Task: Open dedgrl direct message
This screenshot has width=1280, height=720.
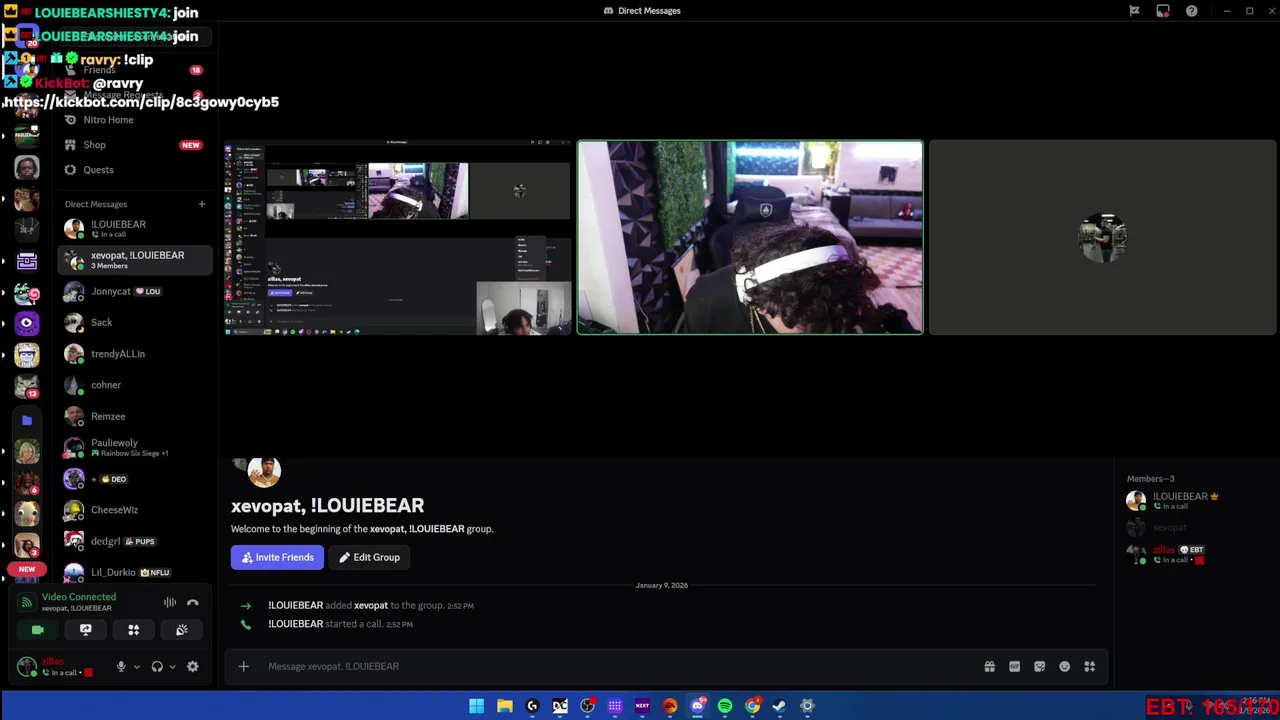Action: pos(134,541)
